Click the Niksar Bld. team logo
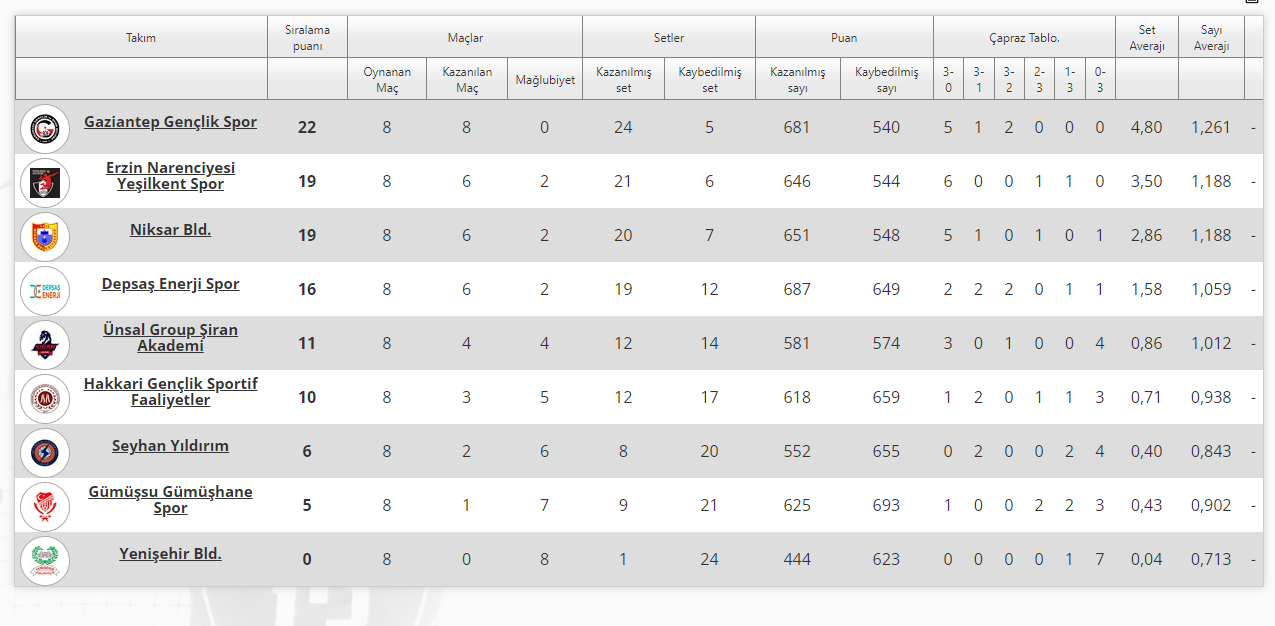 tap(45, 236)
